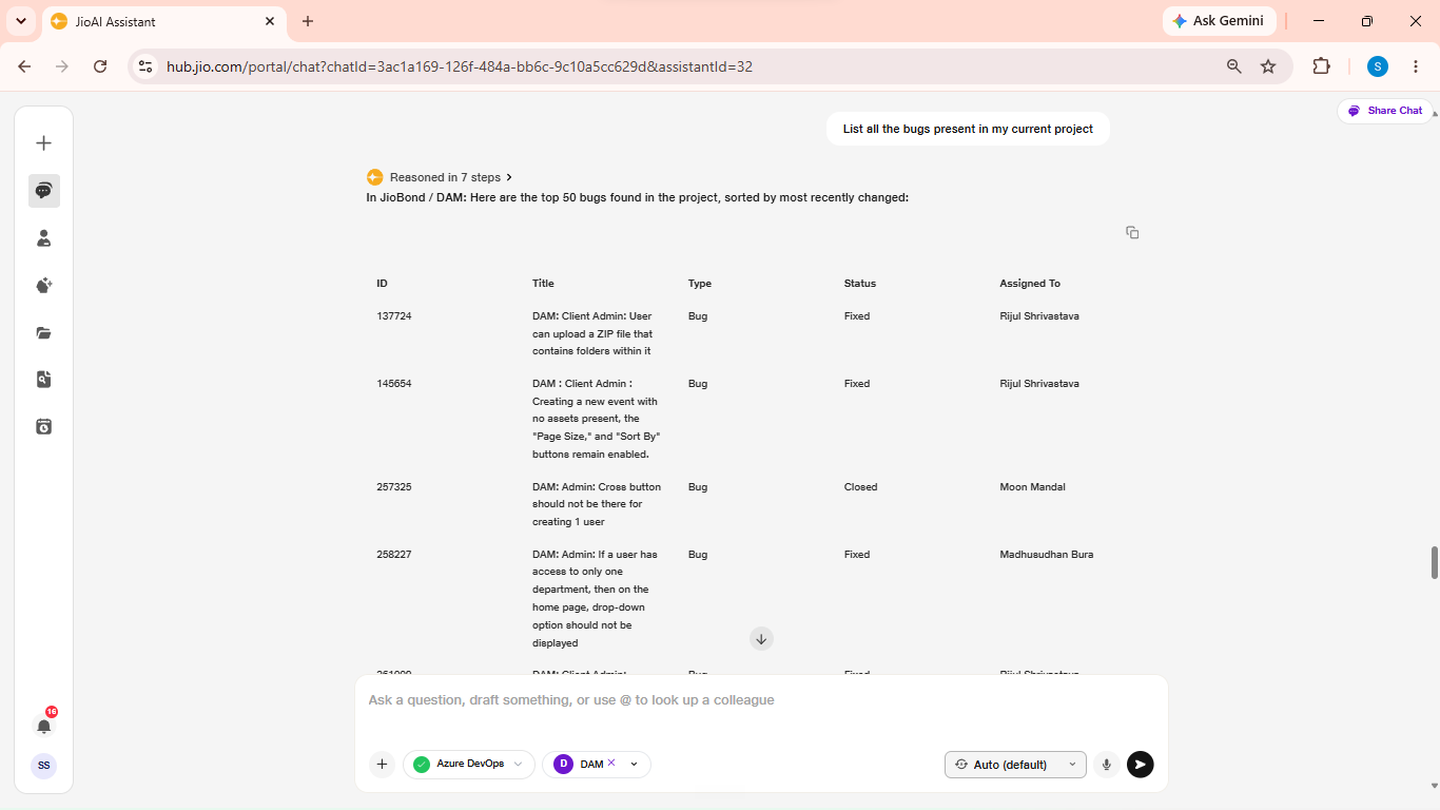Select the JioAI Assistant browser tab
Image resolution: width=1440 pixels, height=810 pixels.
[x=165, y=21]
